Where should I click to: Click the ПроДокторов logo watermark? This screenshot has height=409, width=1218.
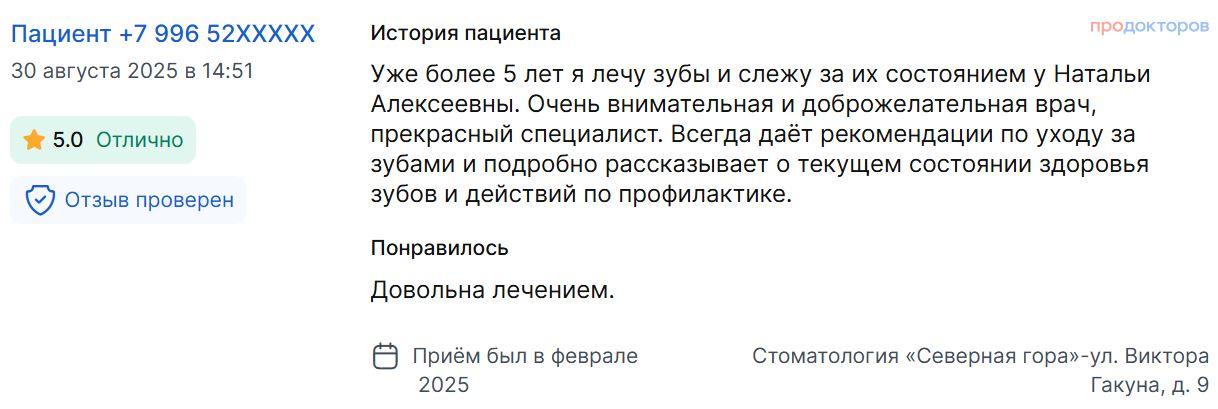point(1149,26)
